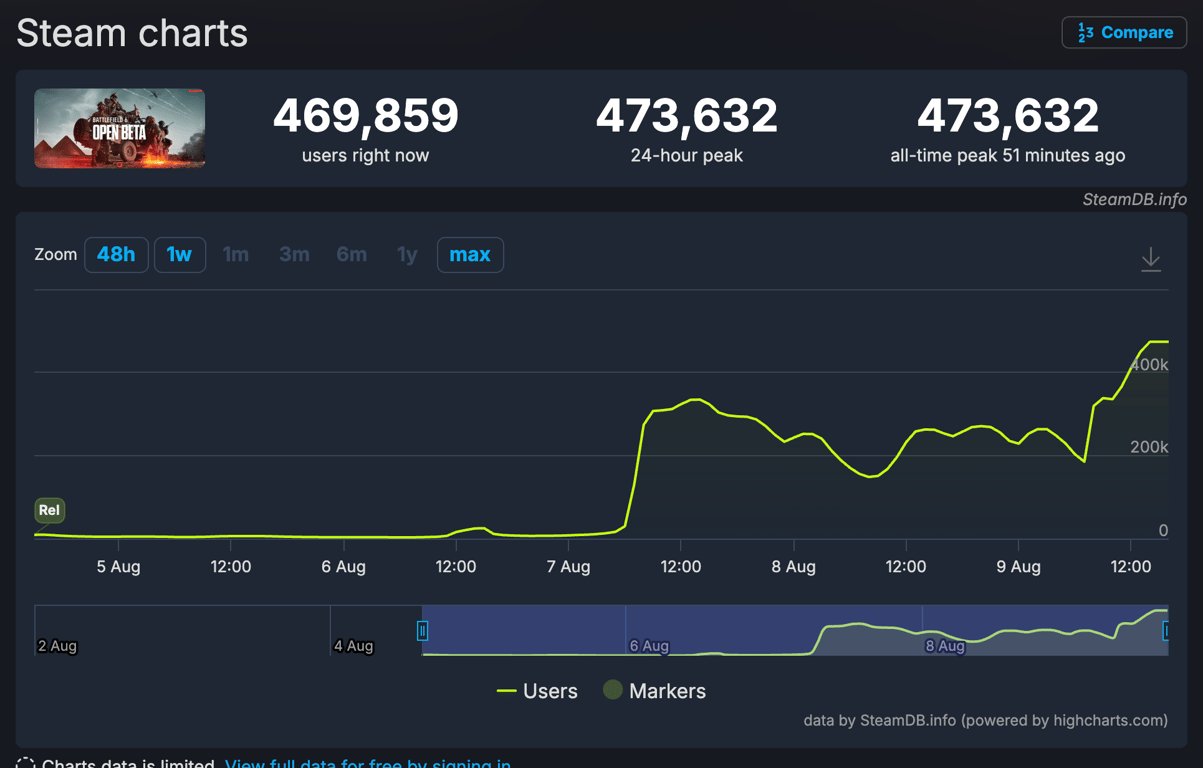Click the shaded navigator selection area

[795, 630]
